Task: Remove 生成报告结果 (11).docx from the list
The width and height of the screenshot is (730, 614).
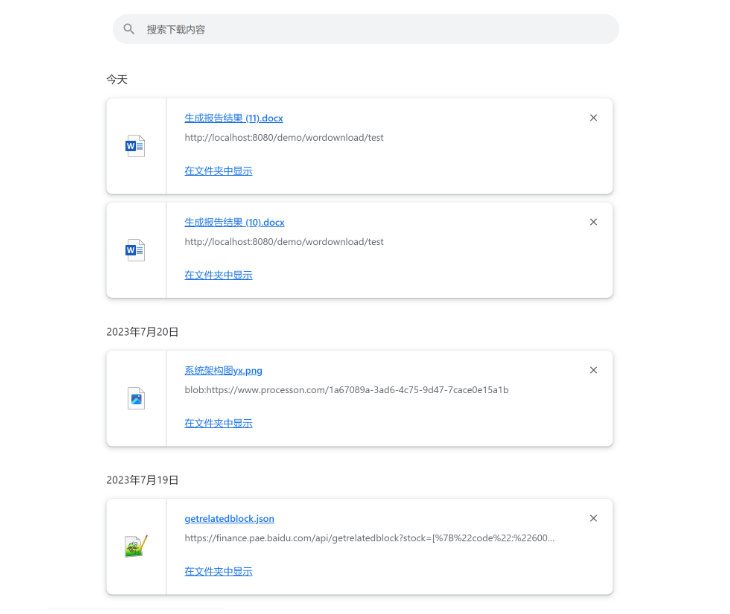Action: click(593, 118)
